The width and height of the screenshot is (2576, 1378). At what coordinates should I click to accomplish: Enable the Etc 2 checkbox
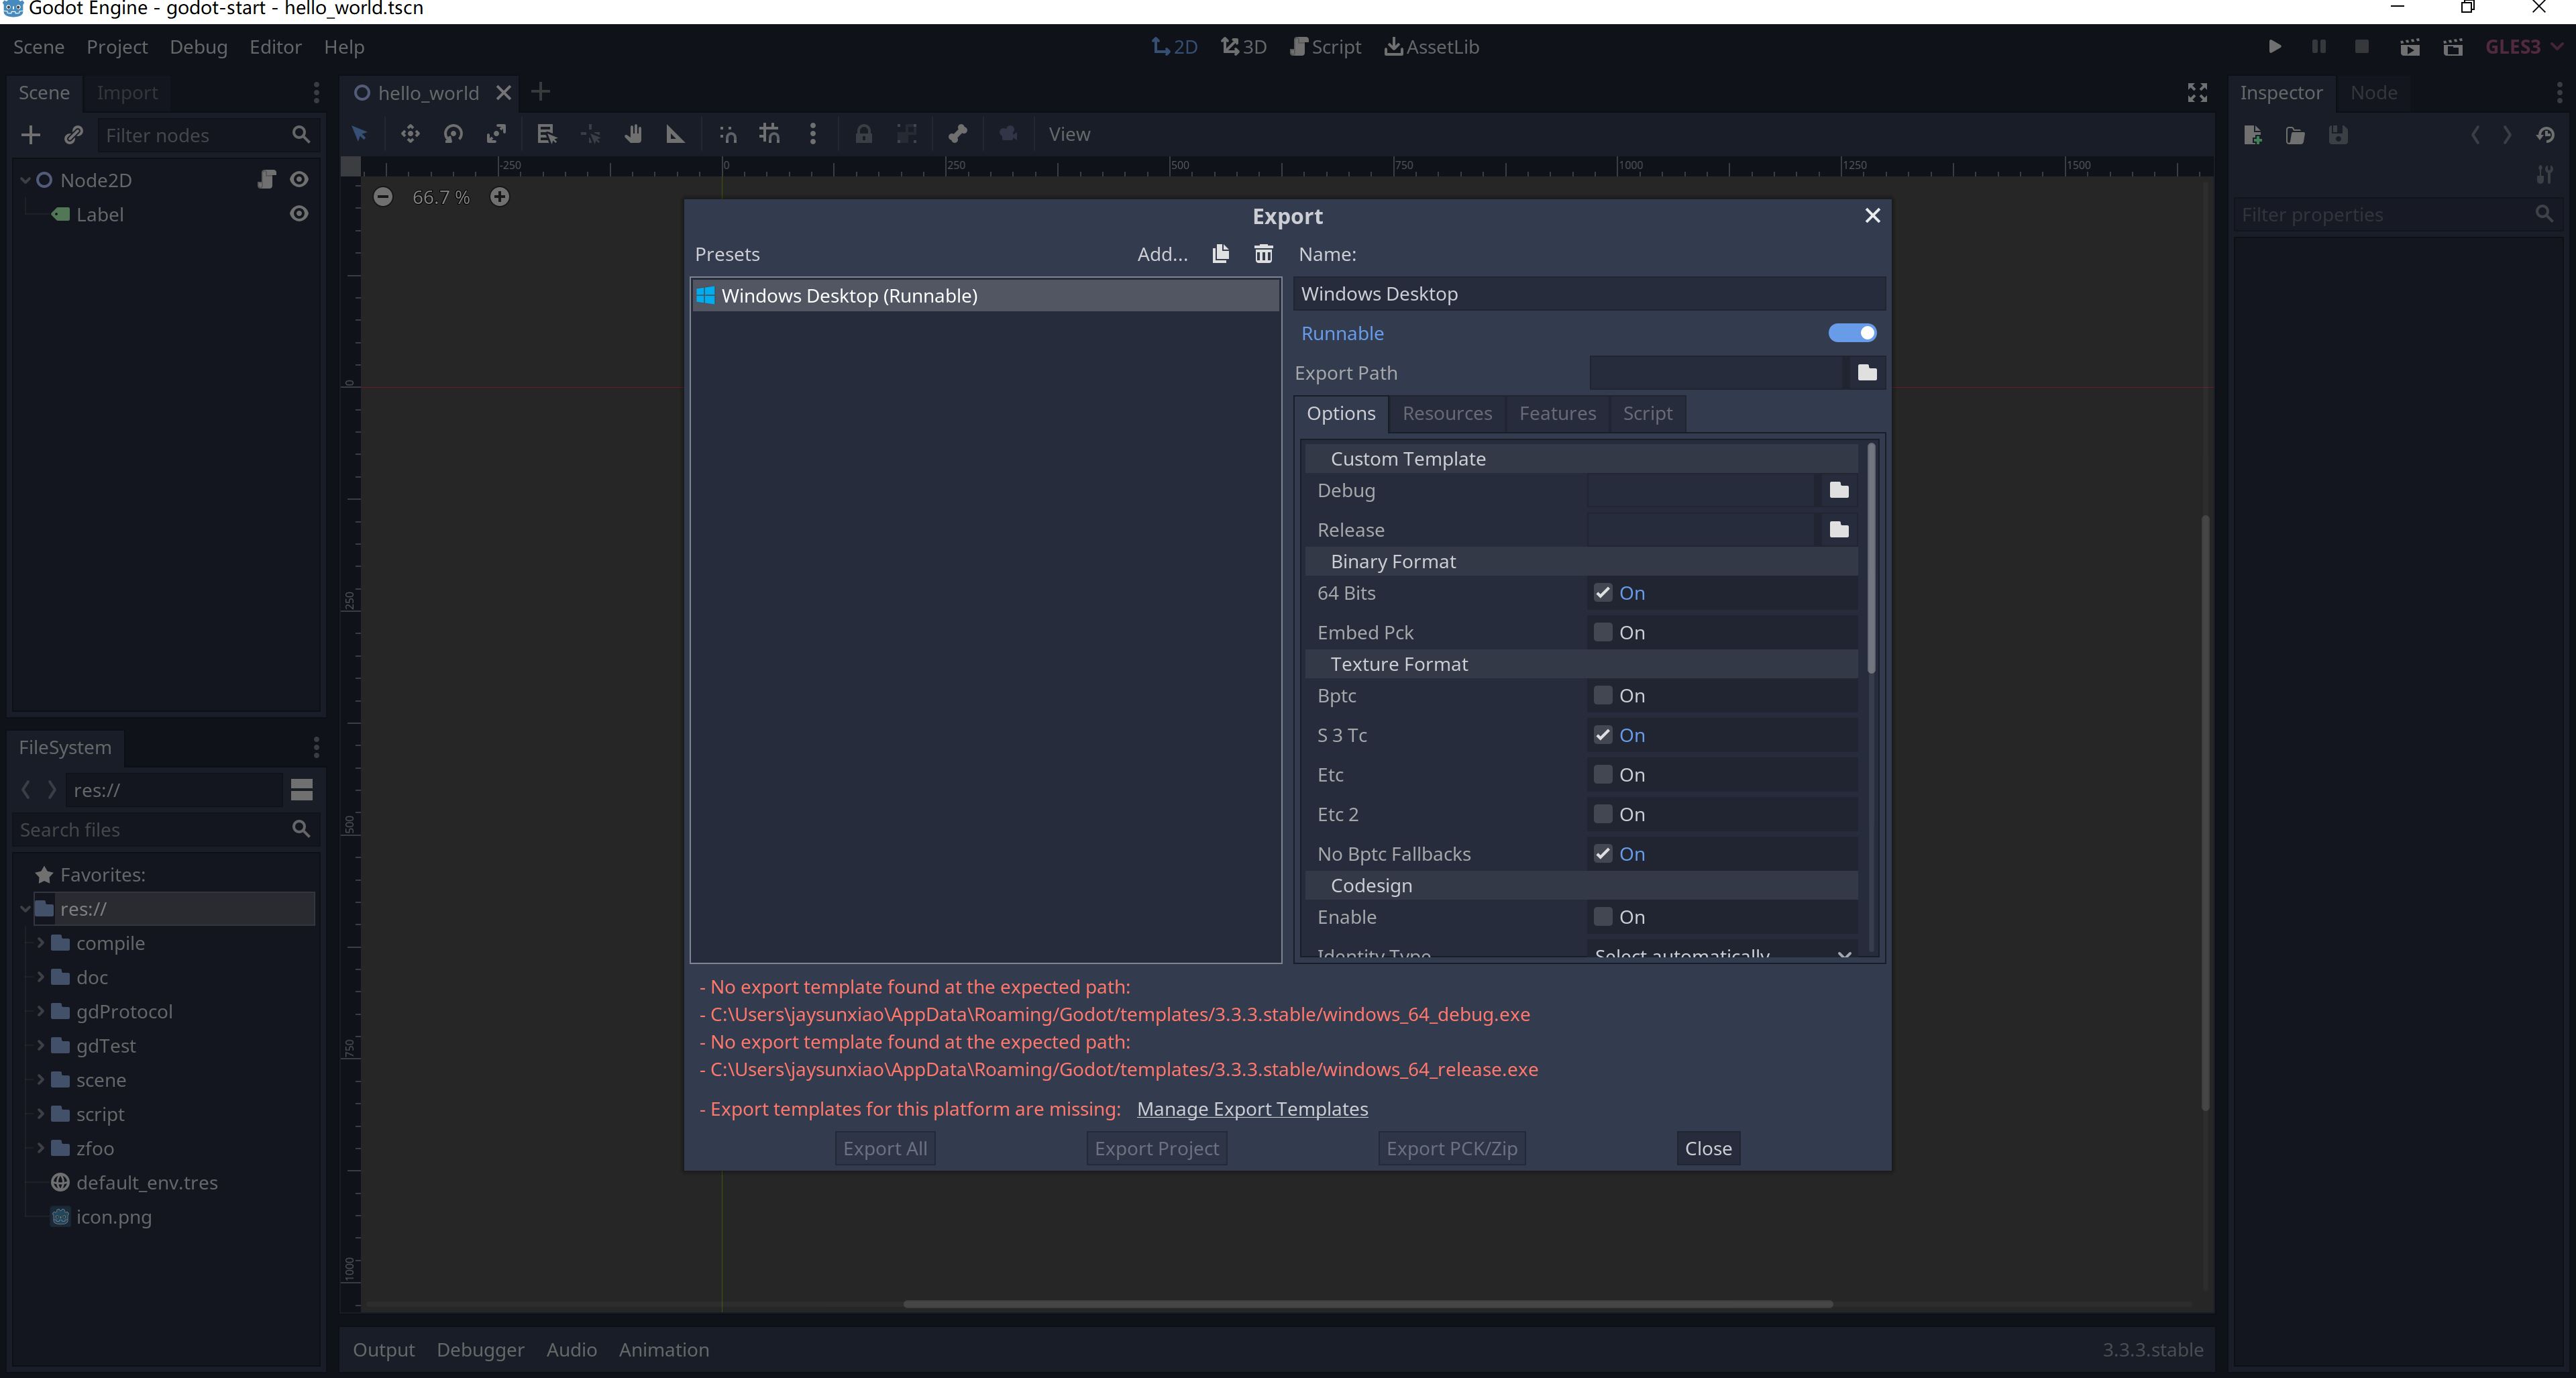point(1603,814)
